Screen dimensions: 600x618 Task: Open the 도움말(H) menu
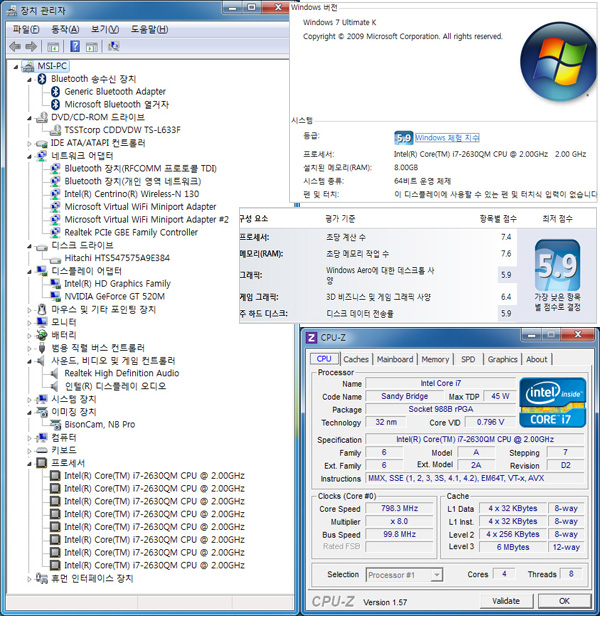[x=149, y=29]
